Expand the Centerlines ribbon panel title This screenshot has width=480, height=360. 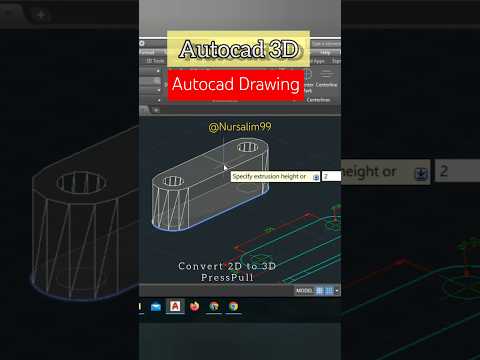[318, 100]
